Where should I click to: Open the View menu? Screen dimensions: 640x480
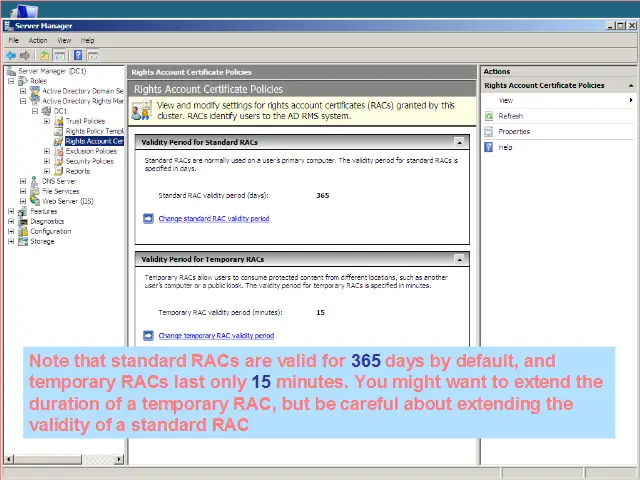tap(64, 40)
